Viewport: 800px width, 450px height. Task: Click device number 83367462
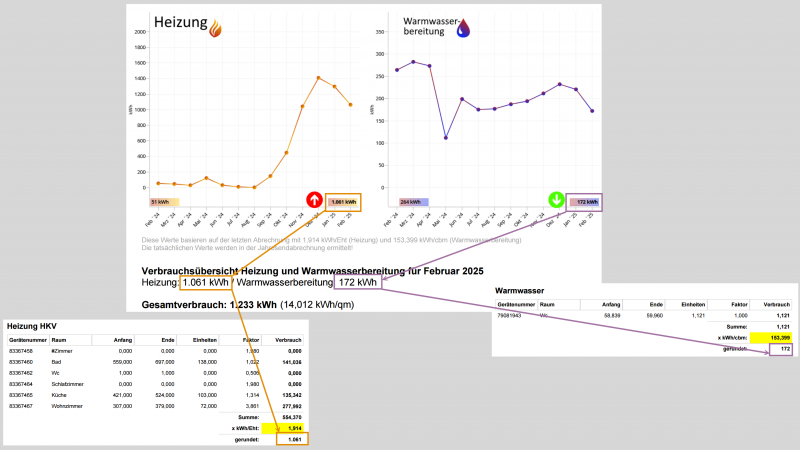coord(20,373)
